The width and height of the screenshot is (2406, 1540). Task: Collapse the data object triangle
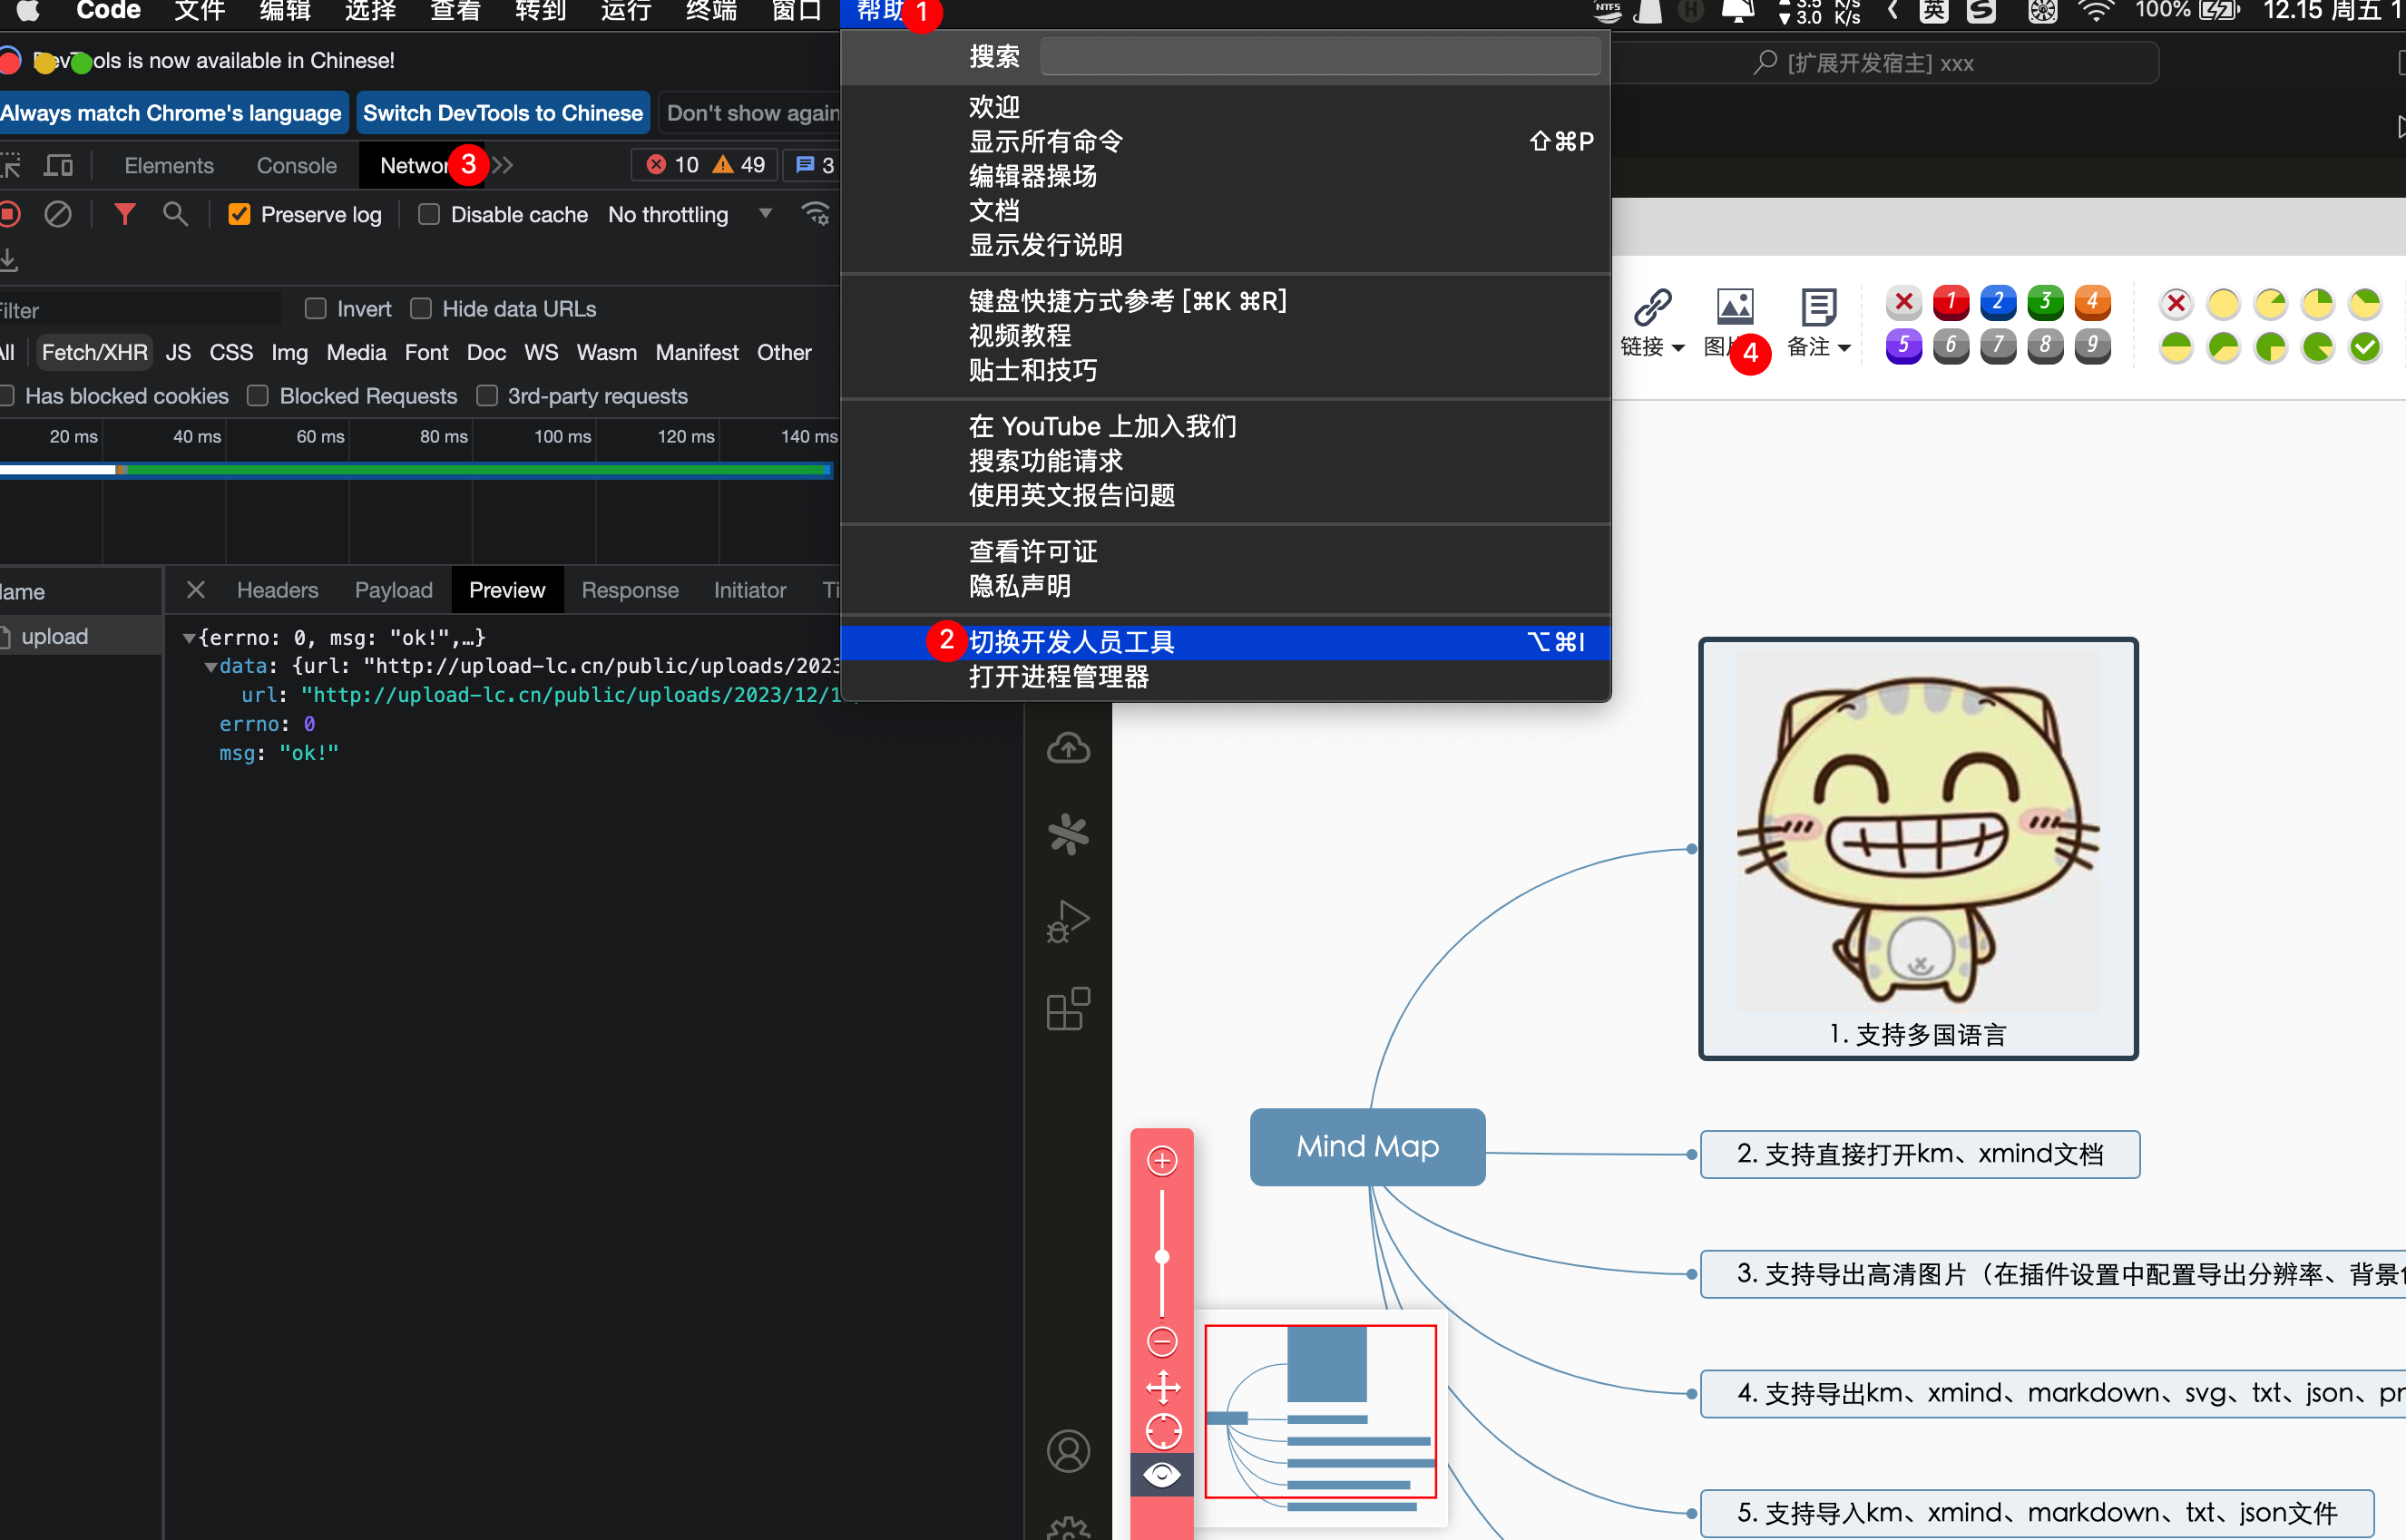pyautogui.click(x=211, y=666)
